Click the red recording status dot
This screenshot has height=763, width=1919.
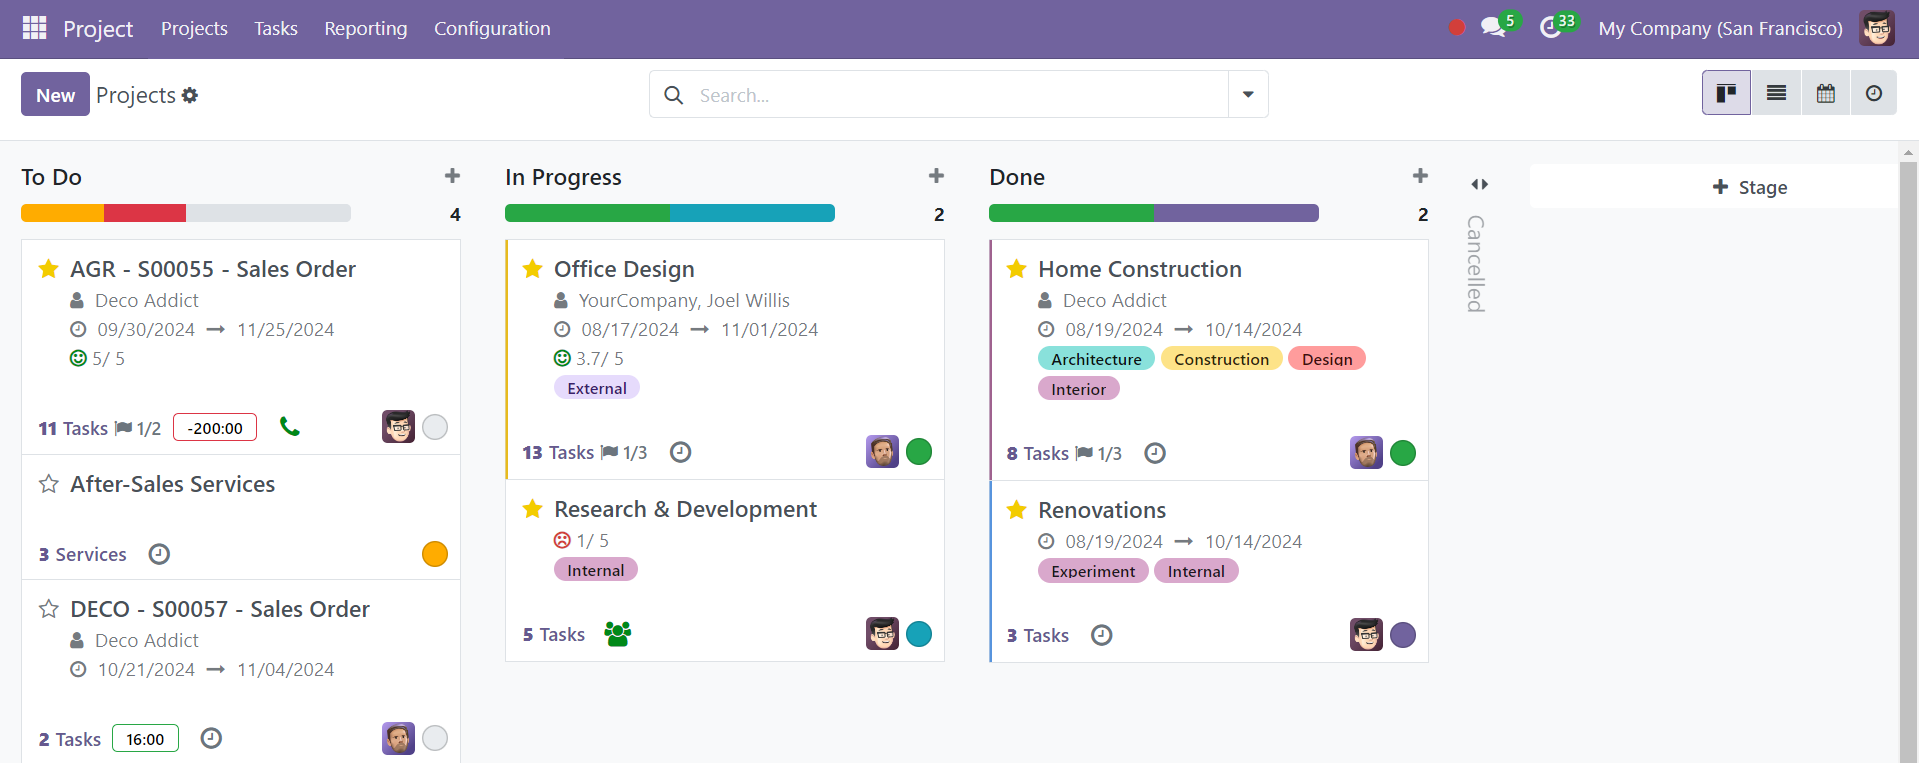(x=1457, y=28)
